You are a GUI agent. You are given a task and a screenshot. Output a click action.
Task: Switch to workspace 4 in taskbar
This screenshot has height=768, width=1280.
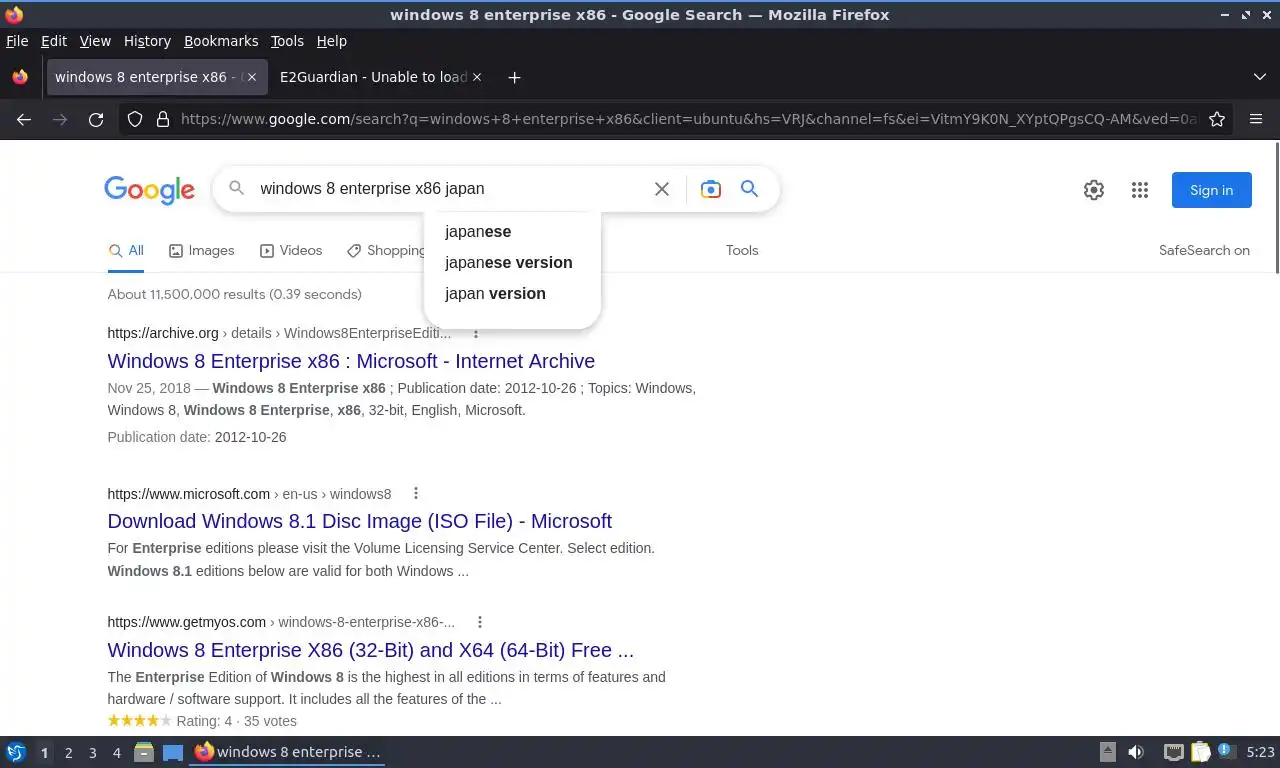116,753
